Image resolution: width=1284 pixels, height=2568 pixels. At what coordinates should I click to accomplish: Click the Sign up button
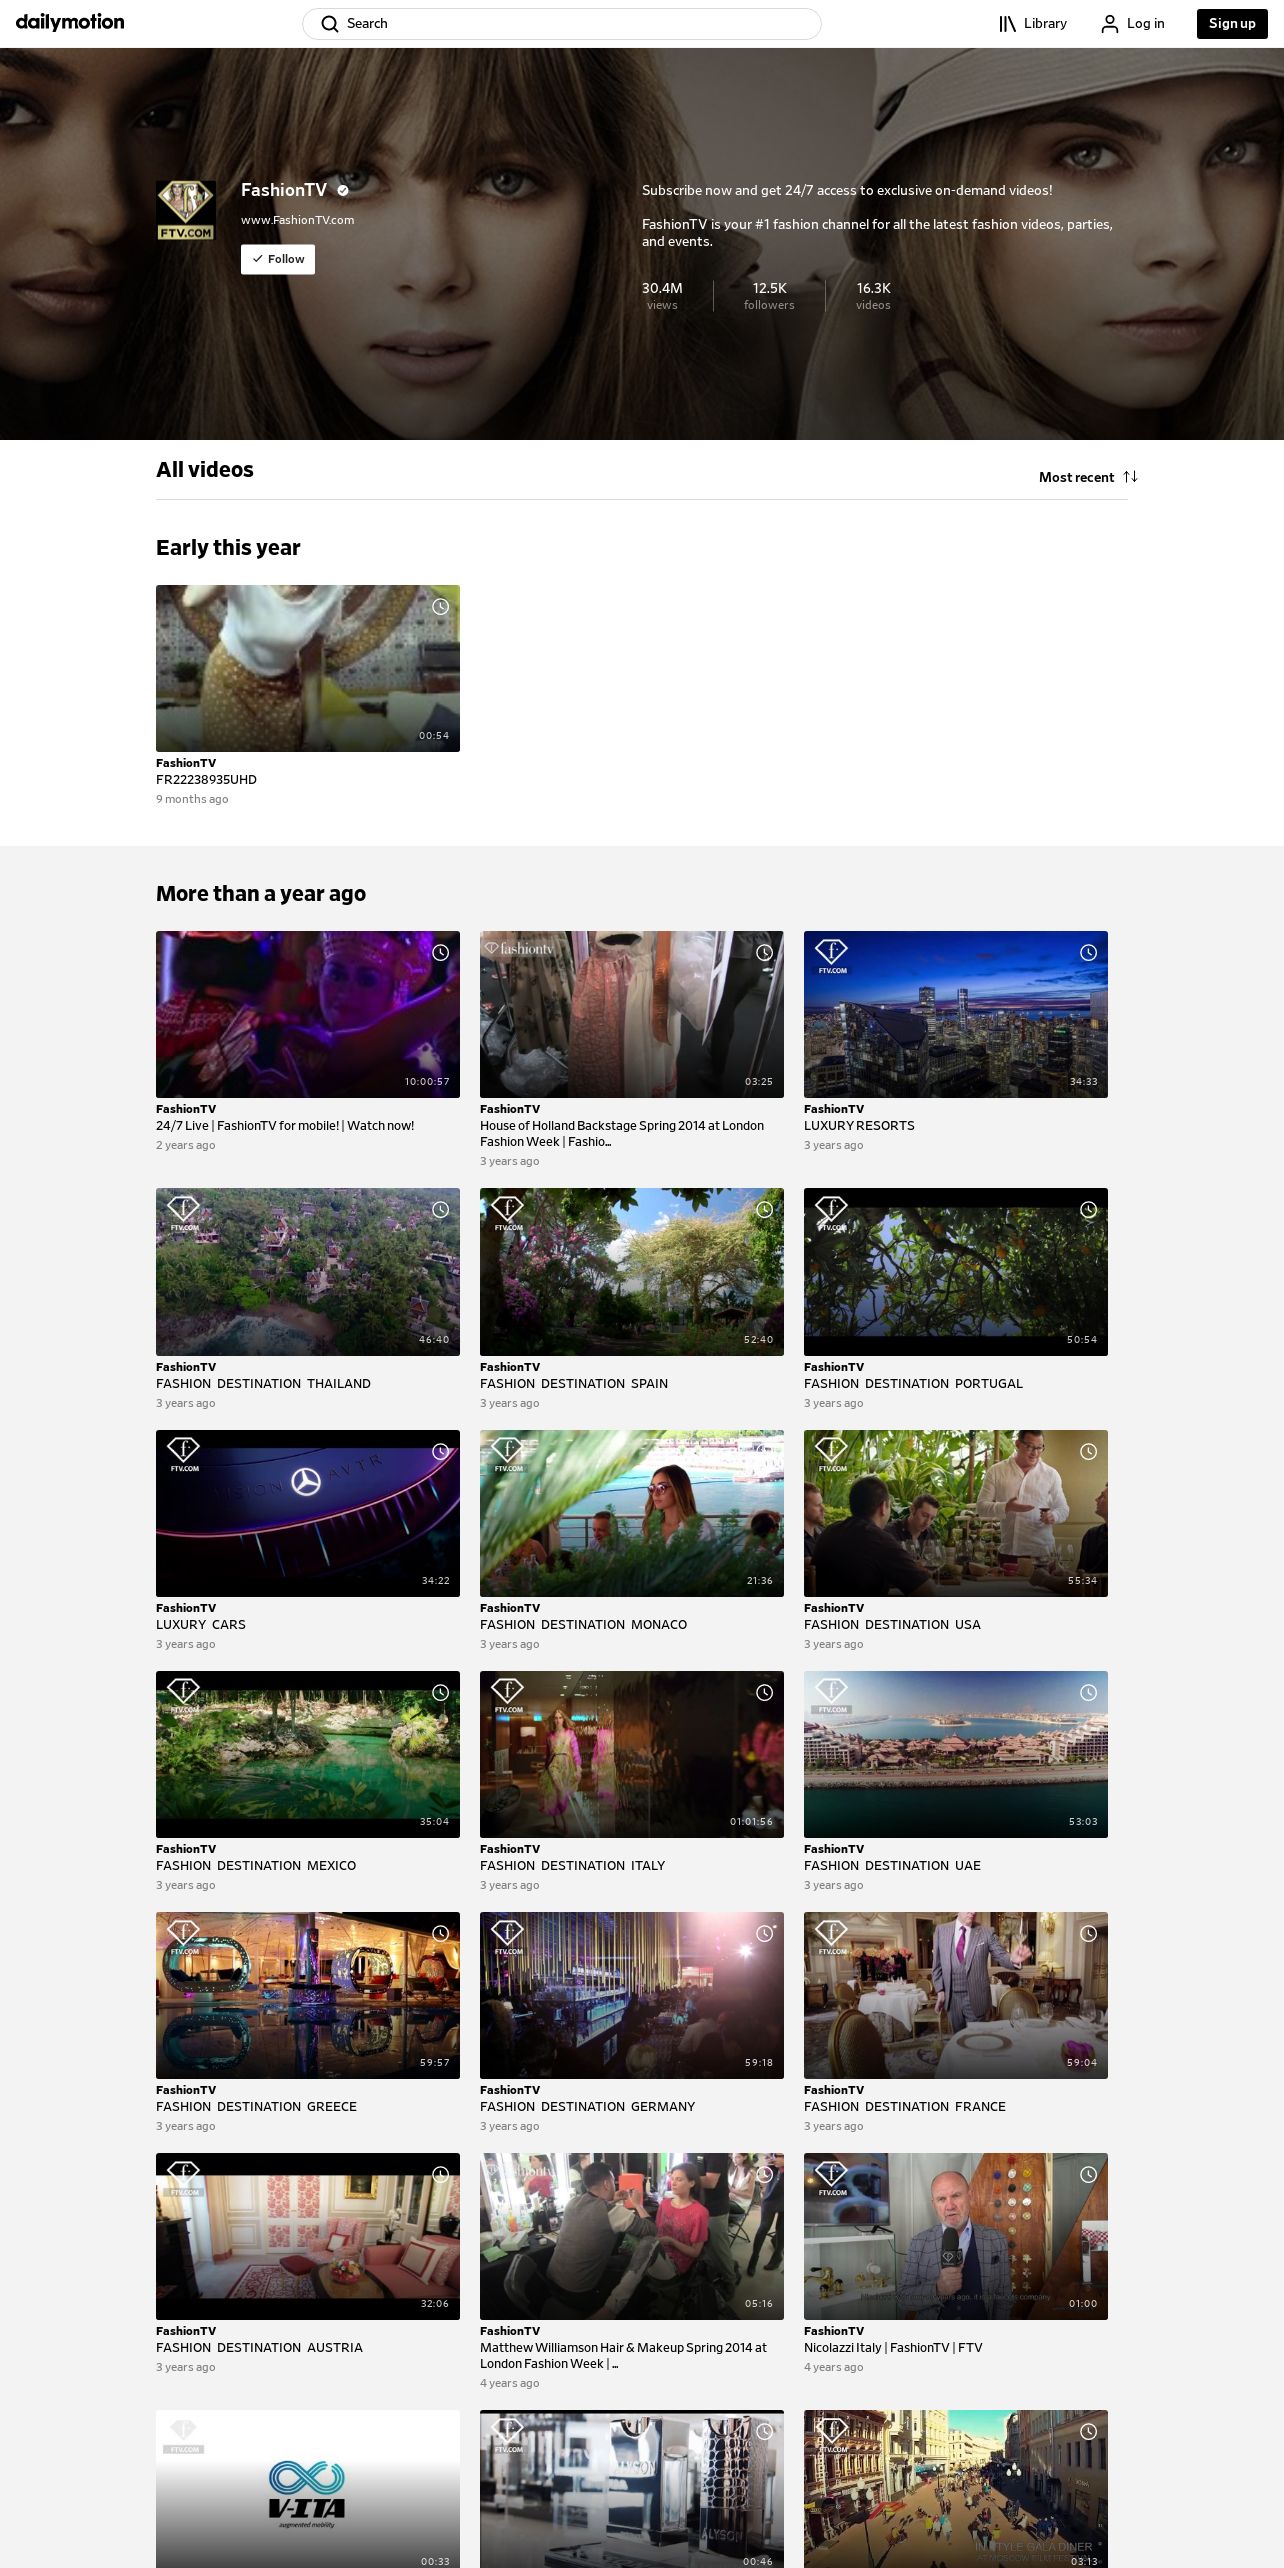pyautogui.click(x=1232, y=24)
